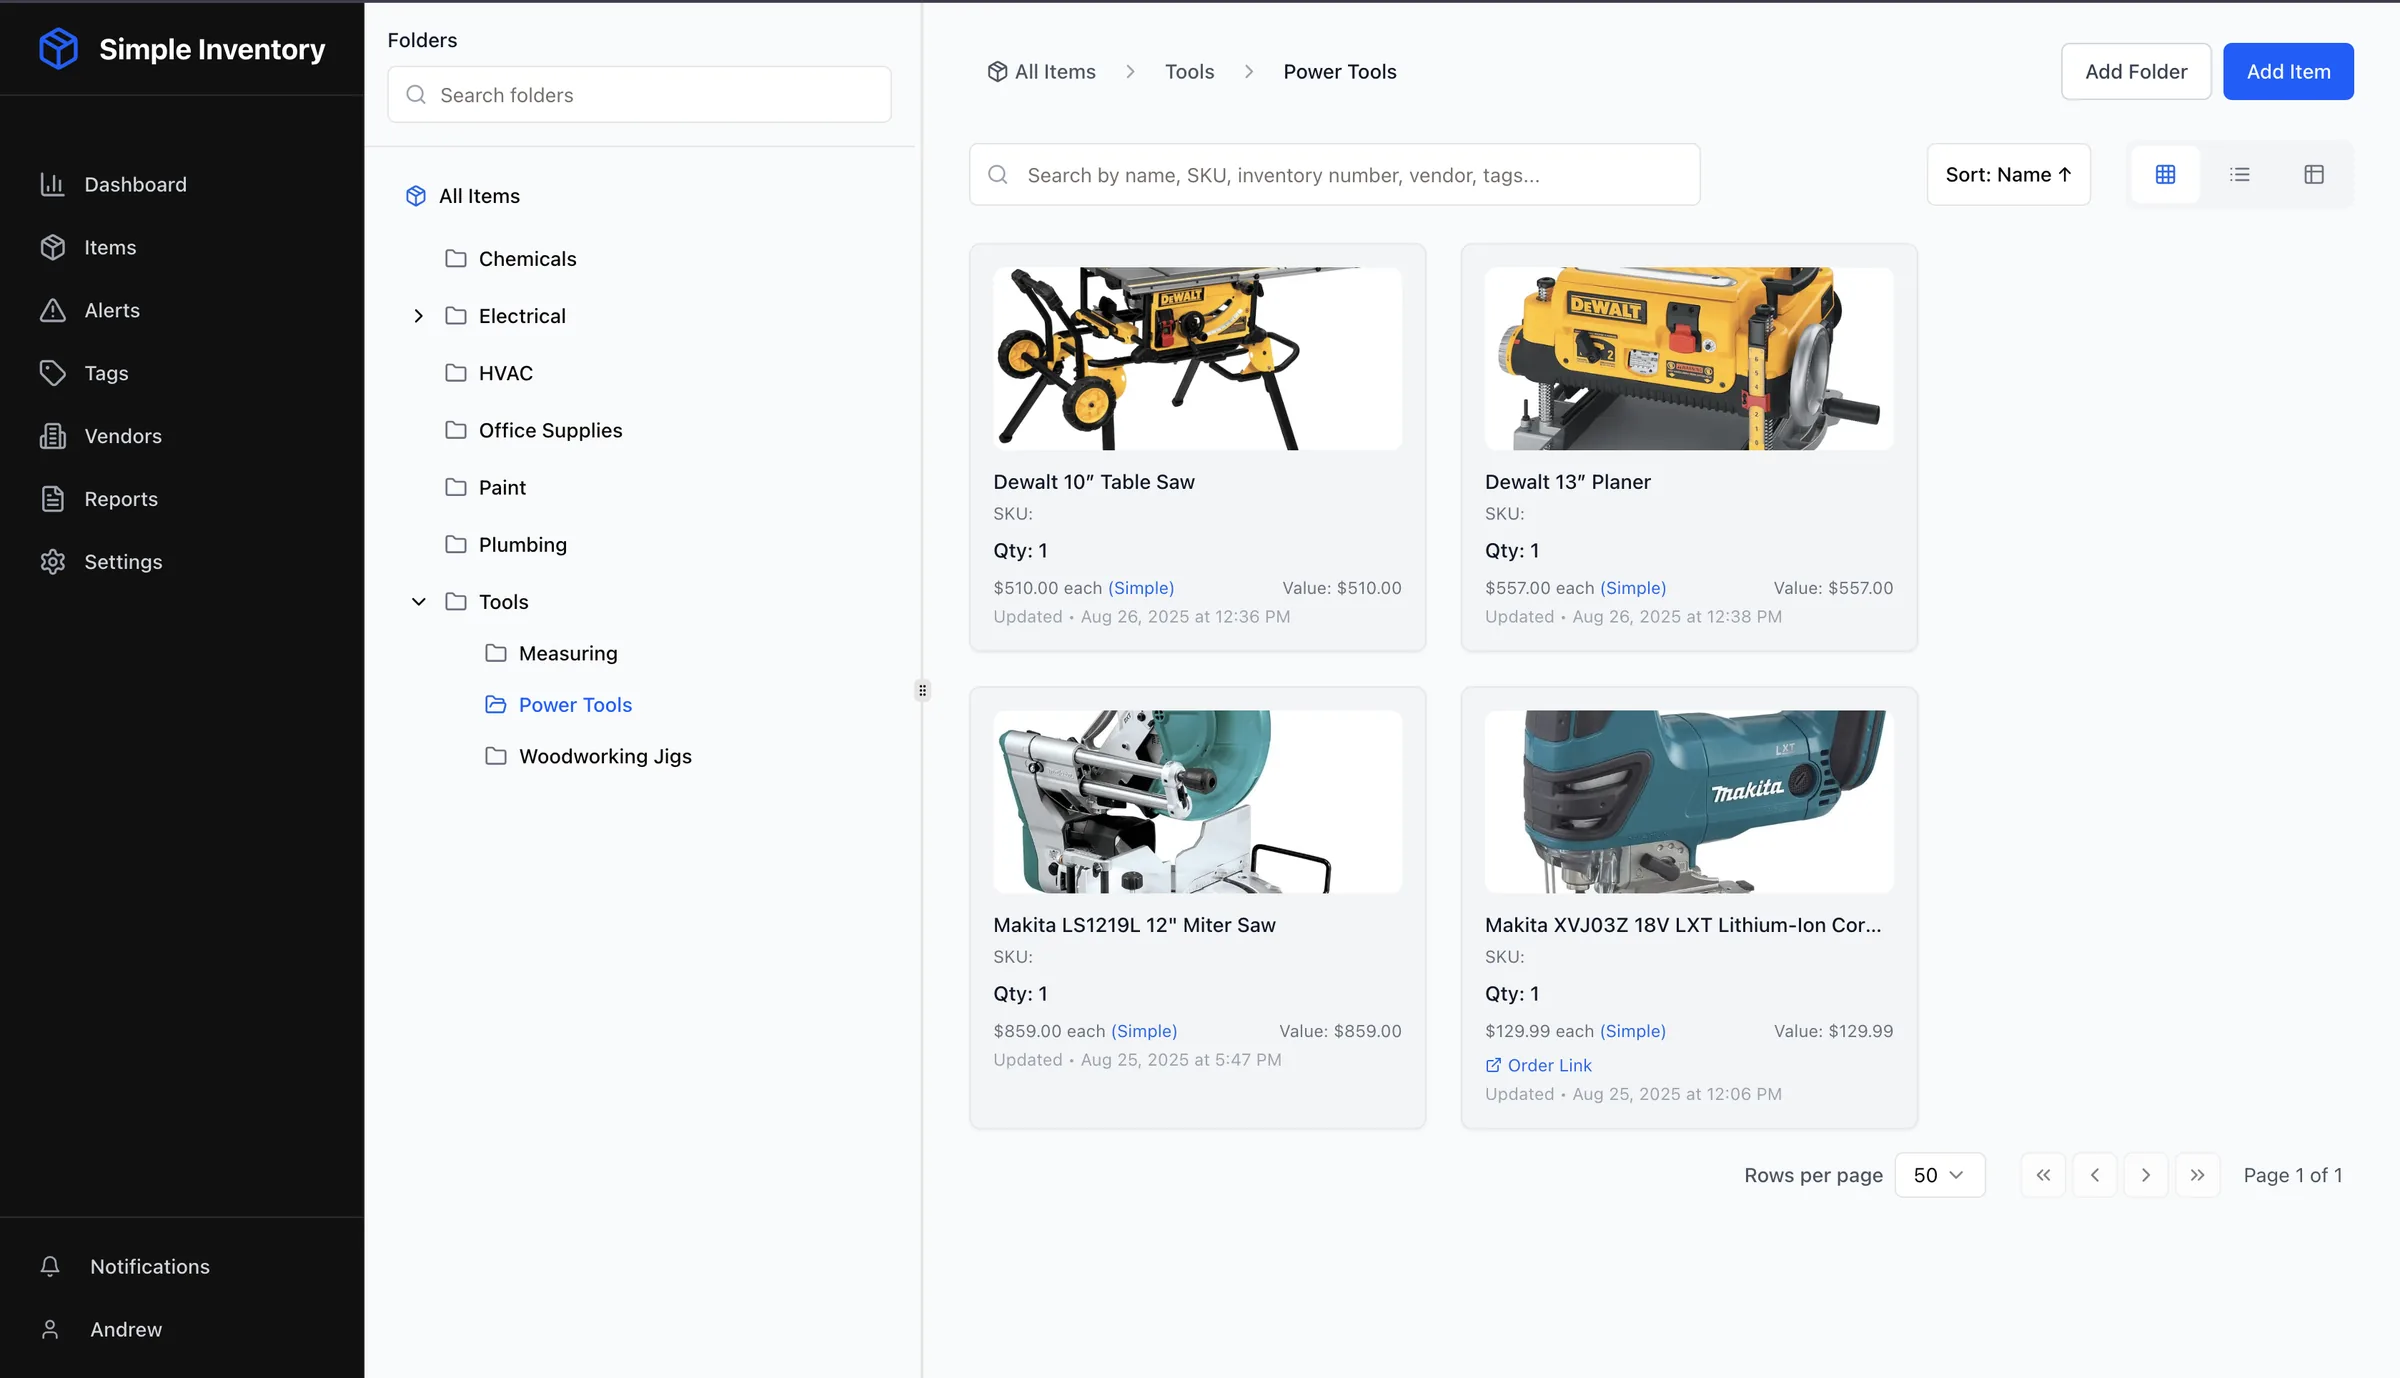Go to the first page
This screenshot has height=1378, width=2400.
(x=2043, y=1175)
